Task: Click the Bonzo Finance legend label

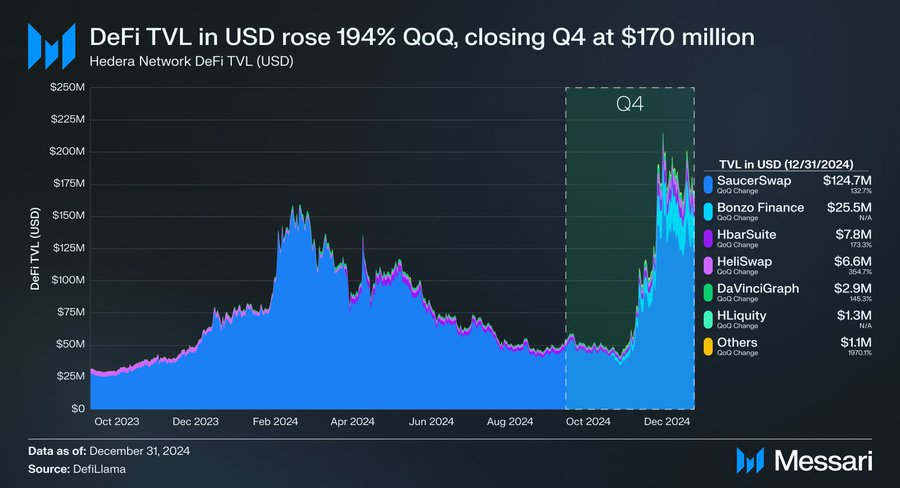Action: click(761, 208)
